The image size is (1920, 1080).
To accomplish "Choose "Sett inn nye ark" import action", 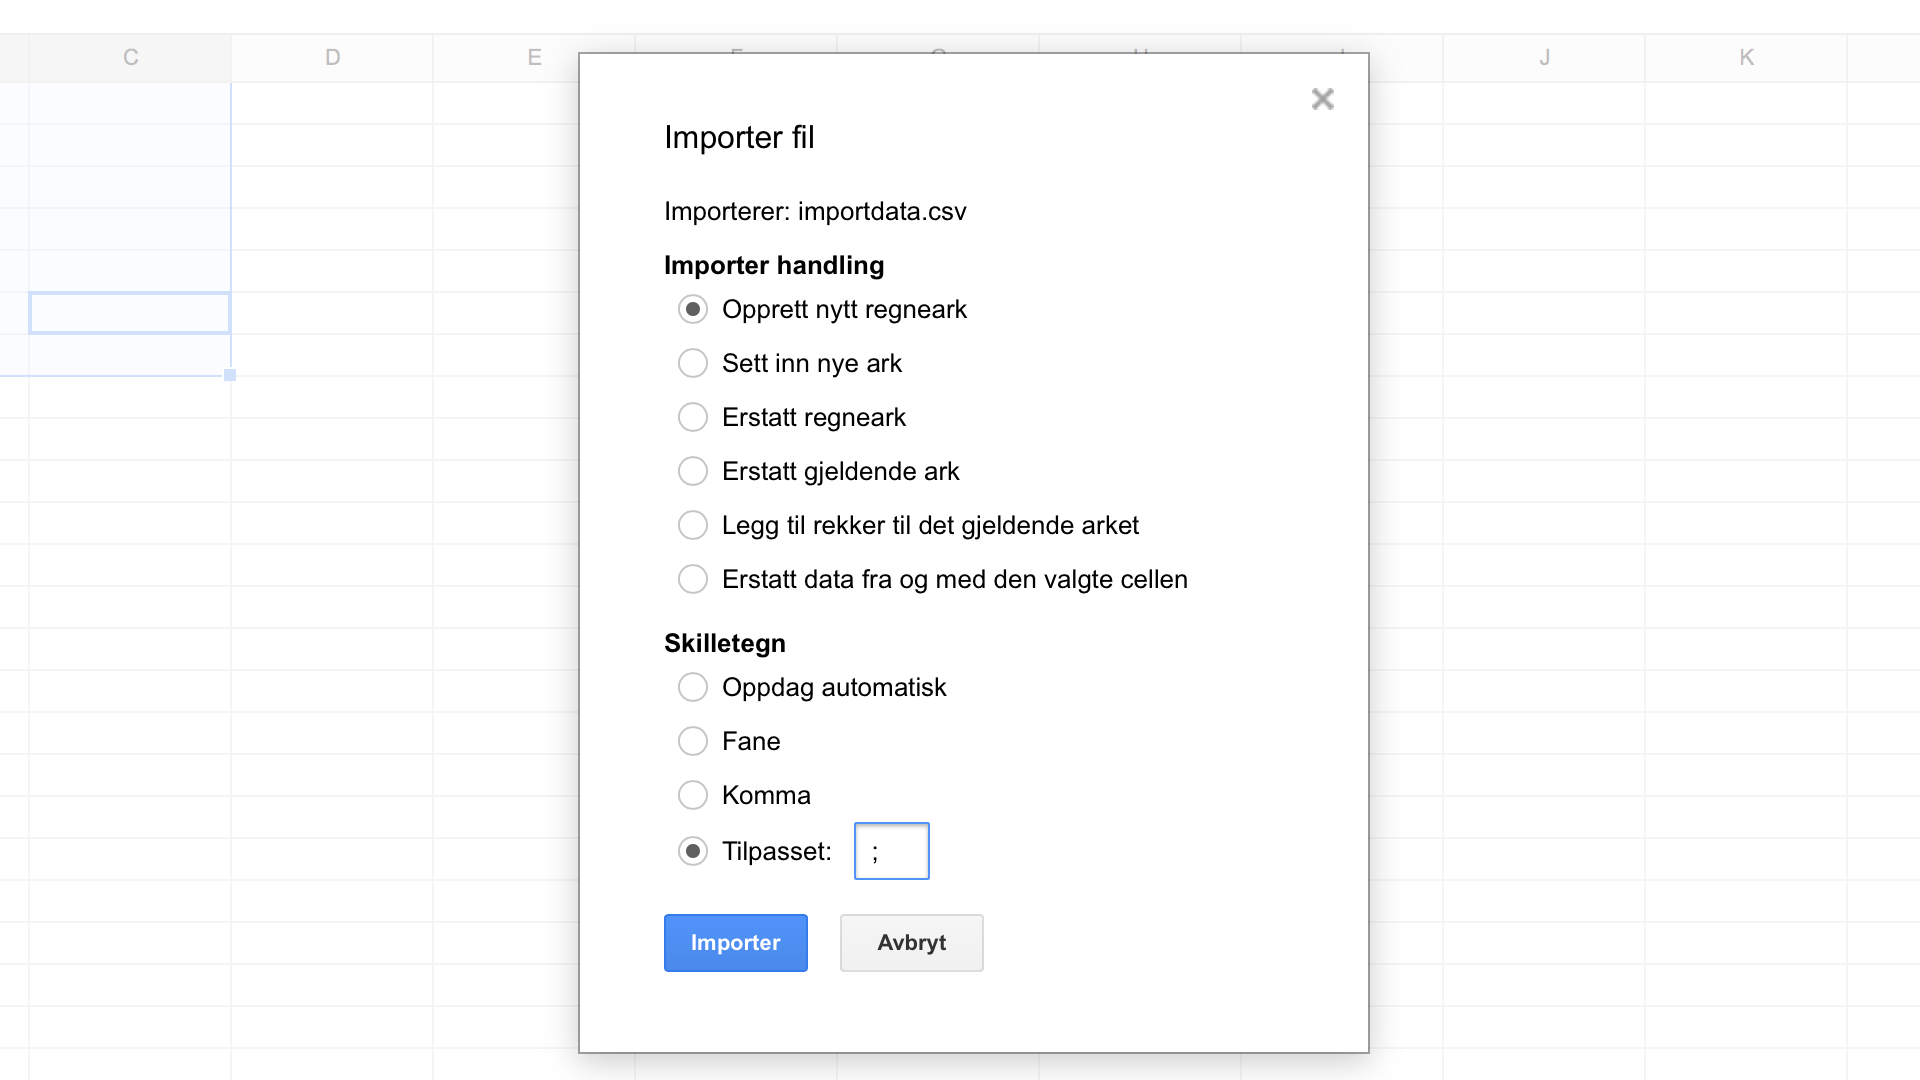I will click(x=693, y=363).
